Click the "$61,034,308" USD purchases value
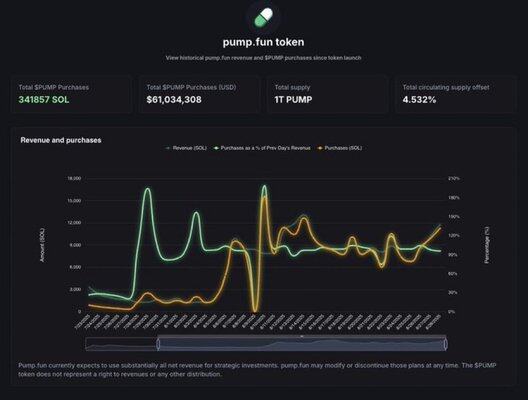 174,100
